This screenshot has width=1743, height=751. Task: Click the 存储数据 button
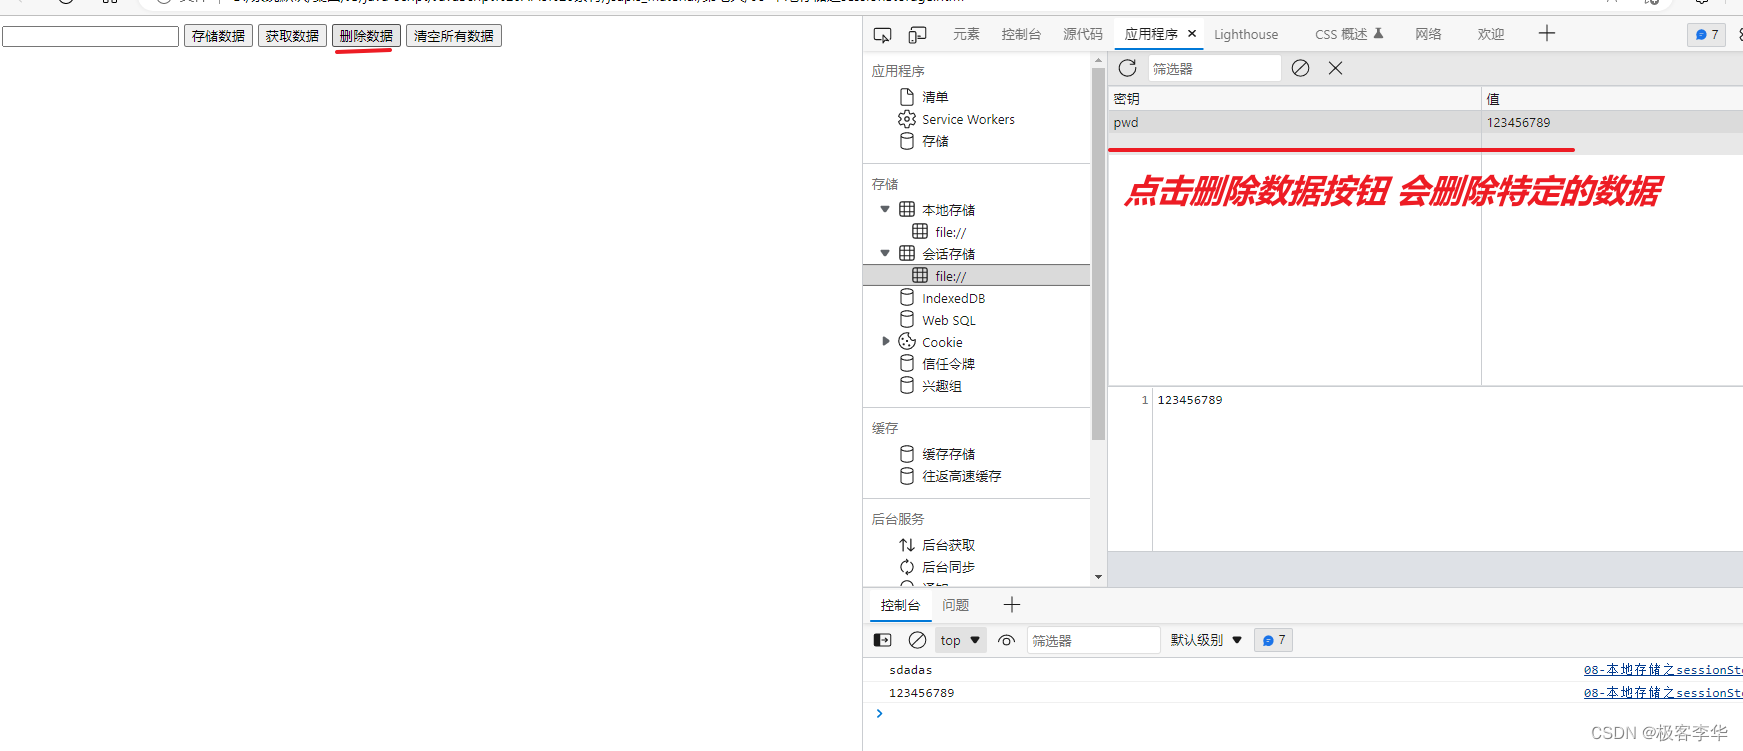(x=218, y=36)
